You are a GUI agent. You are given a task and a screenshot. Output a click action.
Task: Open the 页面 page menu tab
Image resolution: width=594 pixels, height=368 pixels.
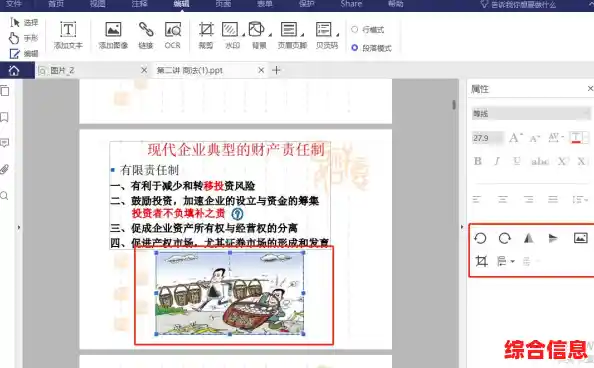223,4
